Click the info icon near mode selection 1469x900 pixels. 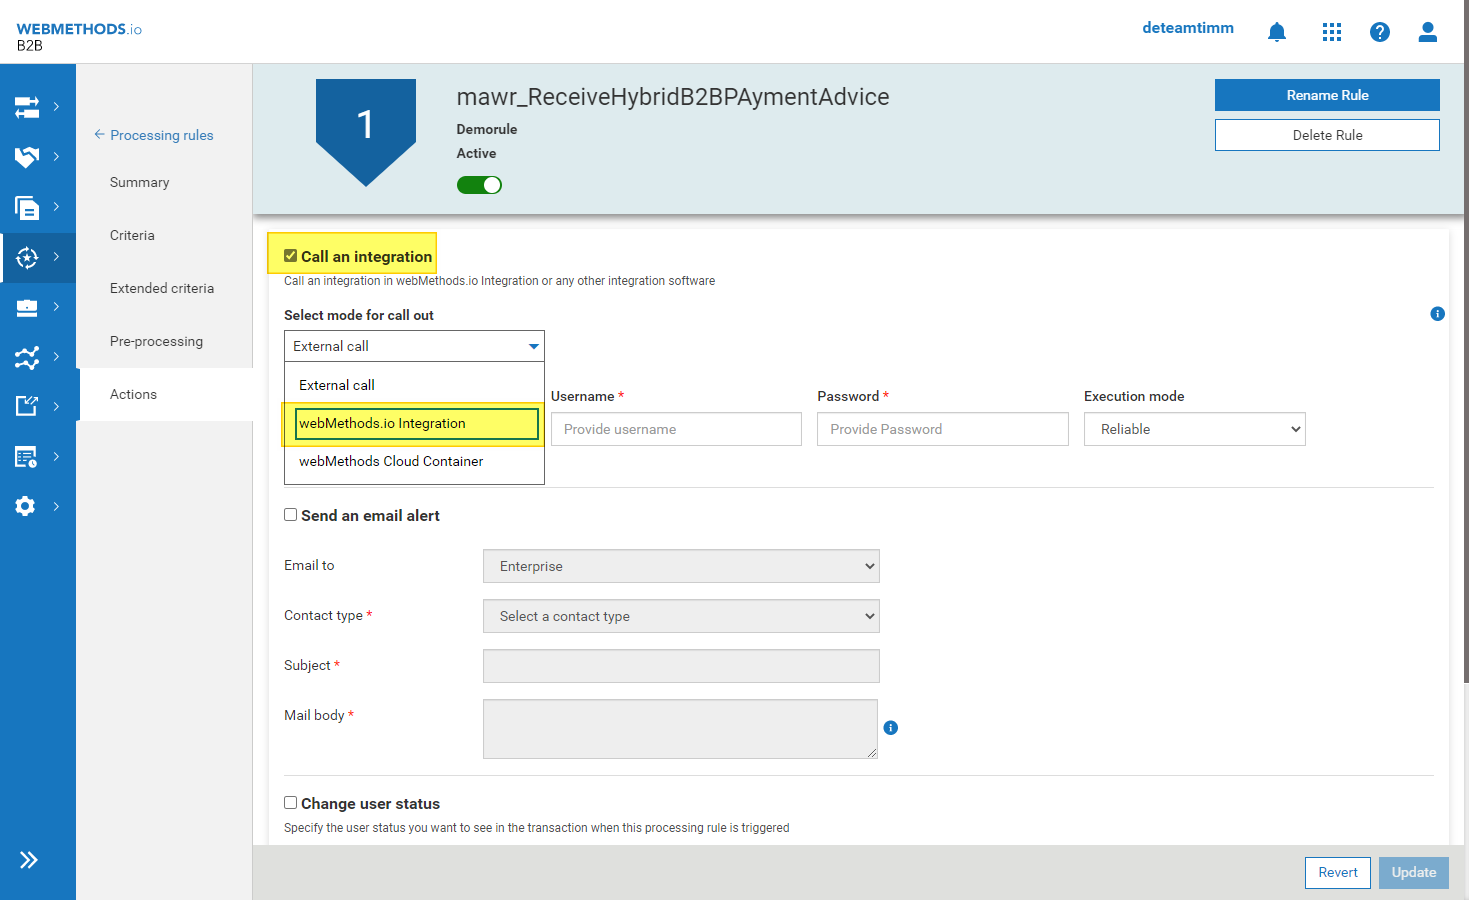pyautogui.click(x=1437, y=313)
